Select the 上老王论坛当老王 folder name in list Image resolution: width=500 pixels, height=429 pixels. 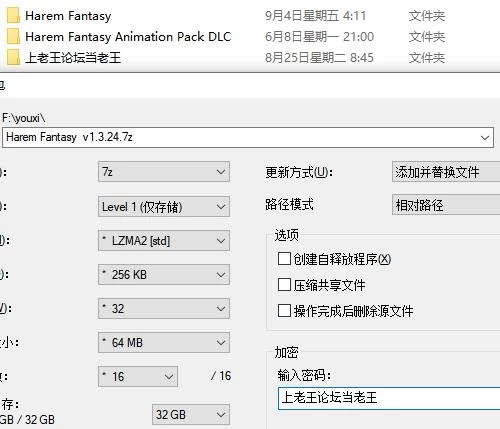click(x=73, y=58)
